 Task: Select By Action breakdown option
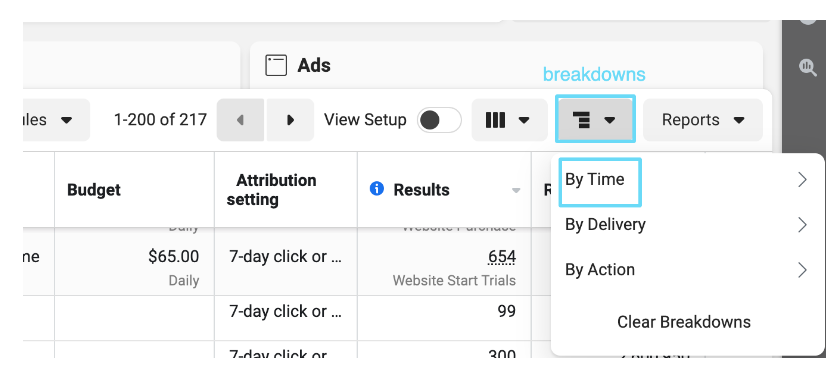point(600,270)
